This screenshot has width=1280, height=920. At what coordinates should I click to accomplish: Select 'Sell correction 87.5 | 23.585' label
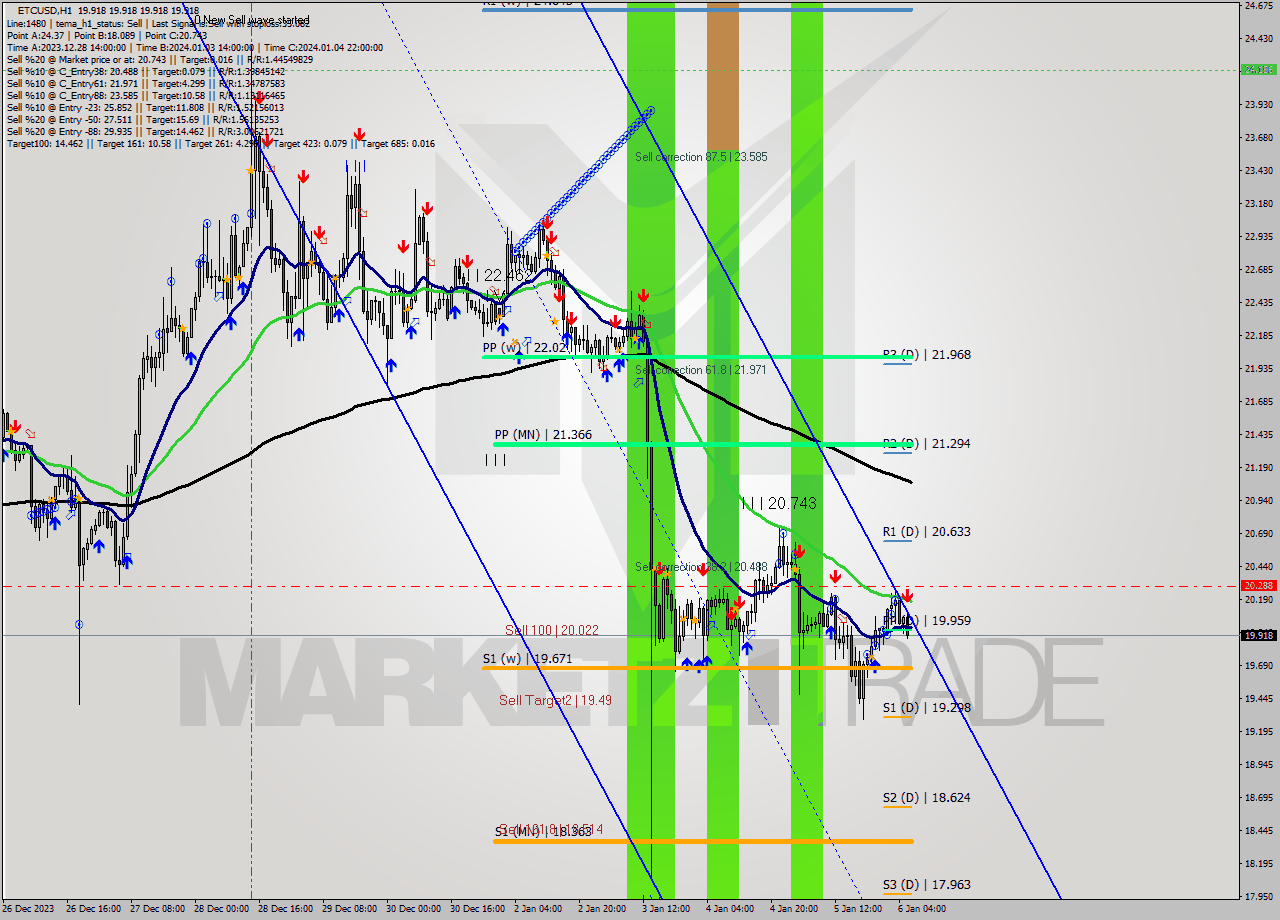[x=701, y=157]
